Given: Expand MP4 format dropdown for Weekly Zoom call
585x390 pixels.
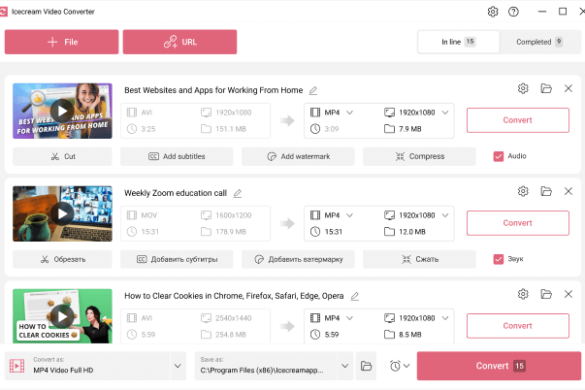Looking at the screenshot, I should (x=350, y=215).
